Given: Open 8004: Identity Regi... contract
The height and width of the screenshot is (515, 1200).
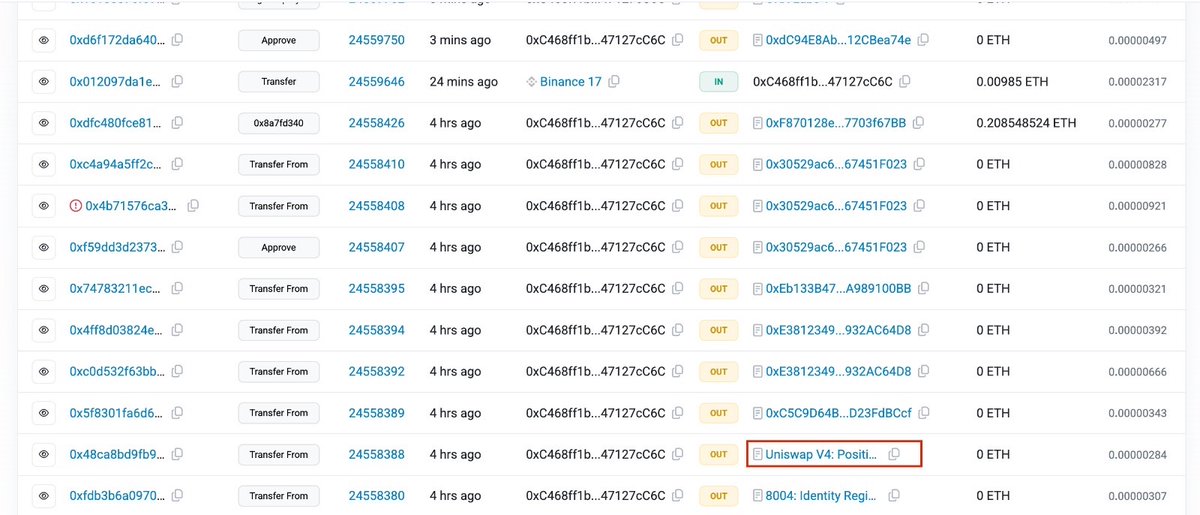Looking at the screenshot, I should [x=821, y=496].
